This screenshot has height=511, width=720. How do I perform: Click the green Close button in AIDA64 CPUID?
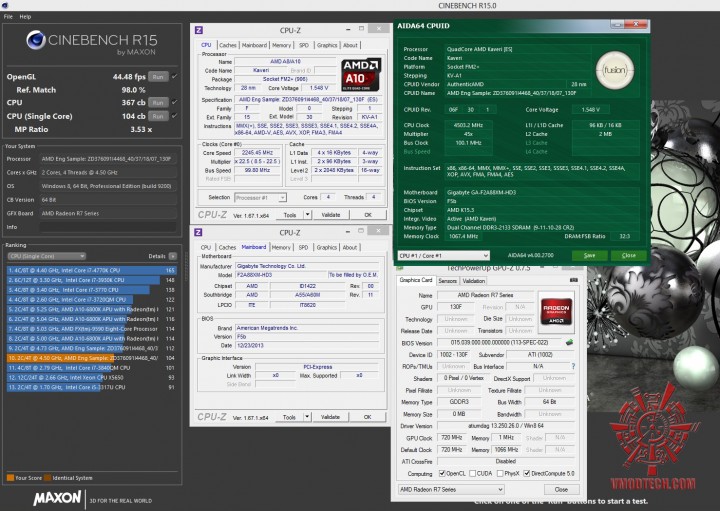pyautogui.click(x=629, y=255)
